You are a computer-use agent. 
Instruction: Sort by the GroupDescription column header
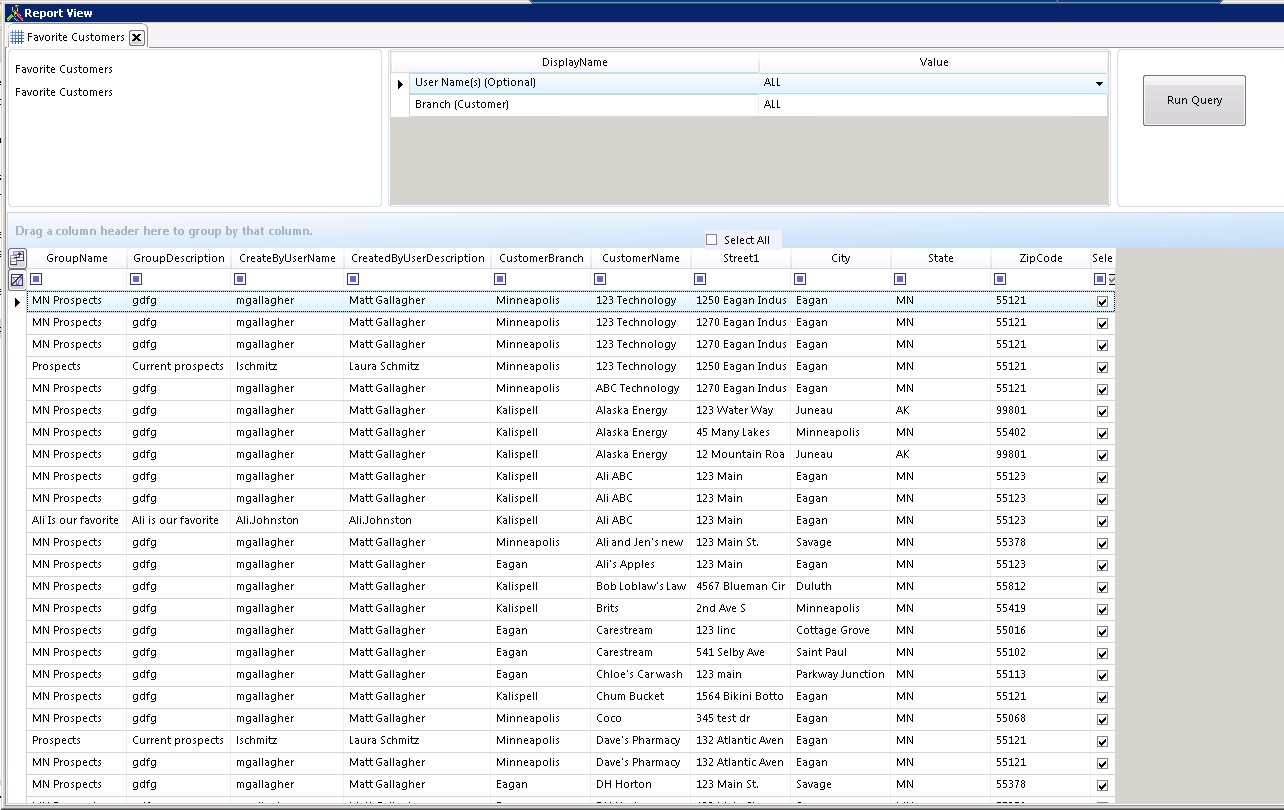pos(179,258)
